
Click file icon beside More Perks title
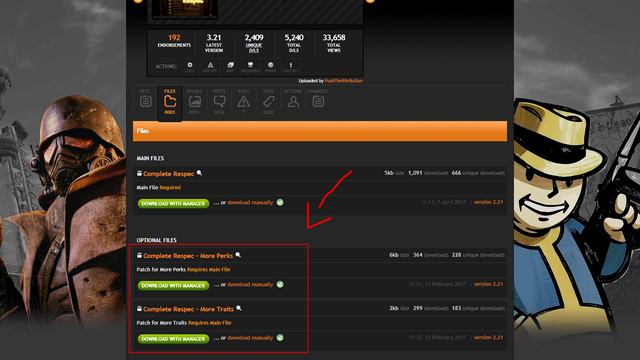coord(139,256)
